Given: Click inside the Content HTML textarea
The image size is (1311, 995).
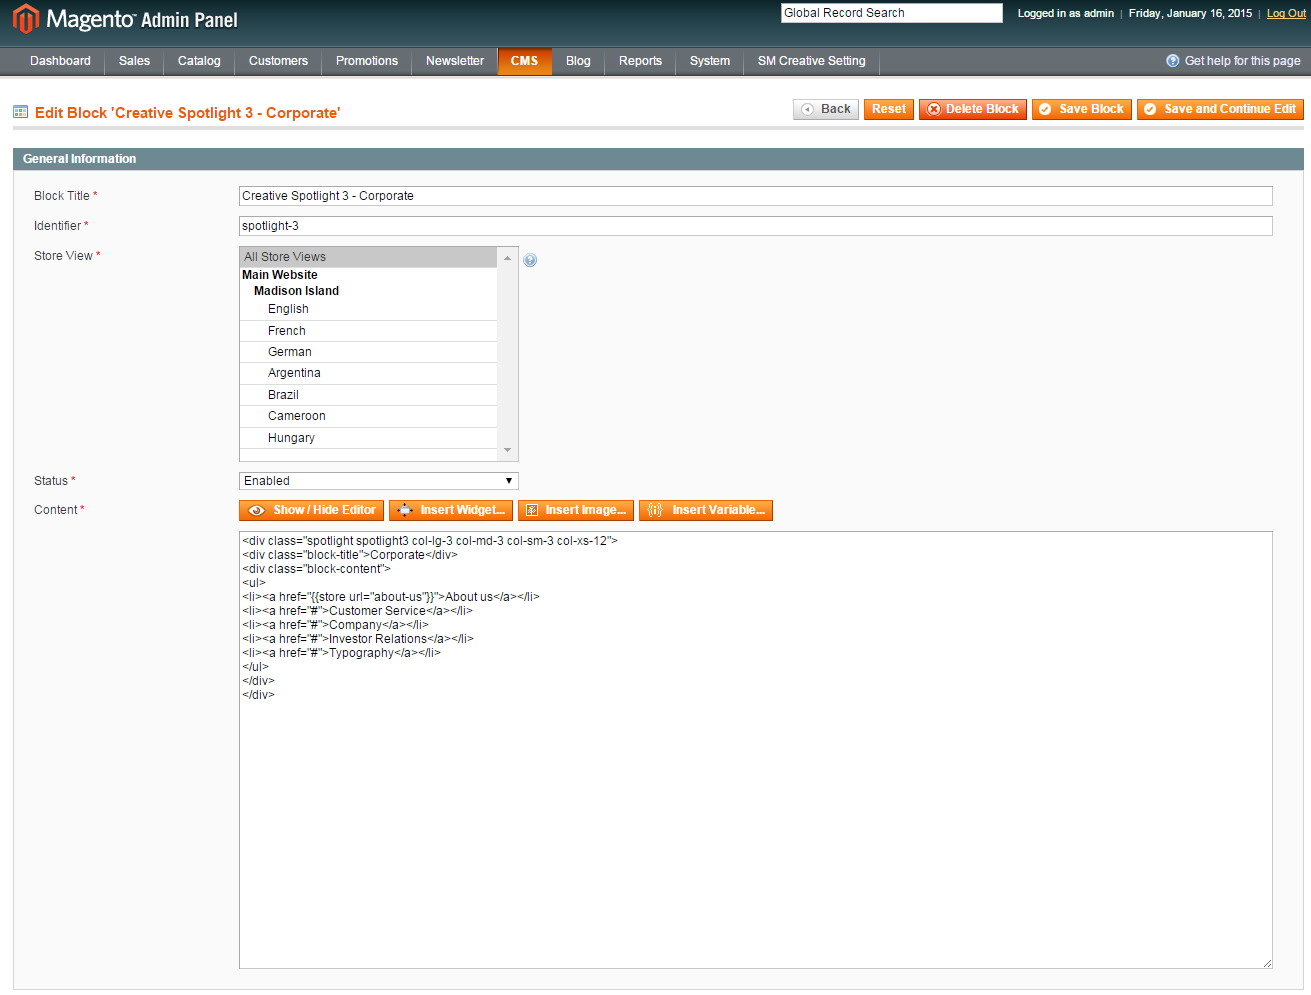Looking at the screenshot, I should pyautogui.click(x=756, y=750).
